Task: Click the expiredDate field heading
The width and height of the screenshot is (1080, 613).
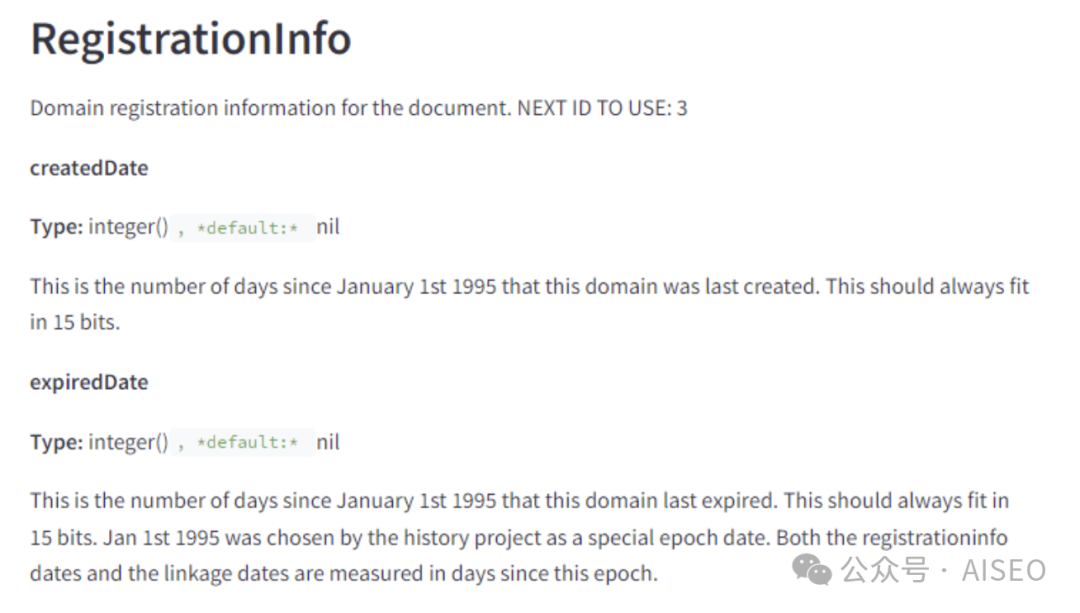Action: [89, 382]
